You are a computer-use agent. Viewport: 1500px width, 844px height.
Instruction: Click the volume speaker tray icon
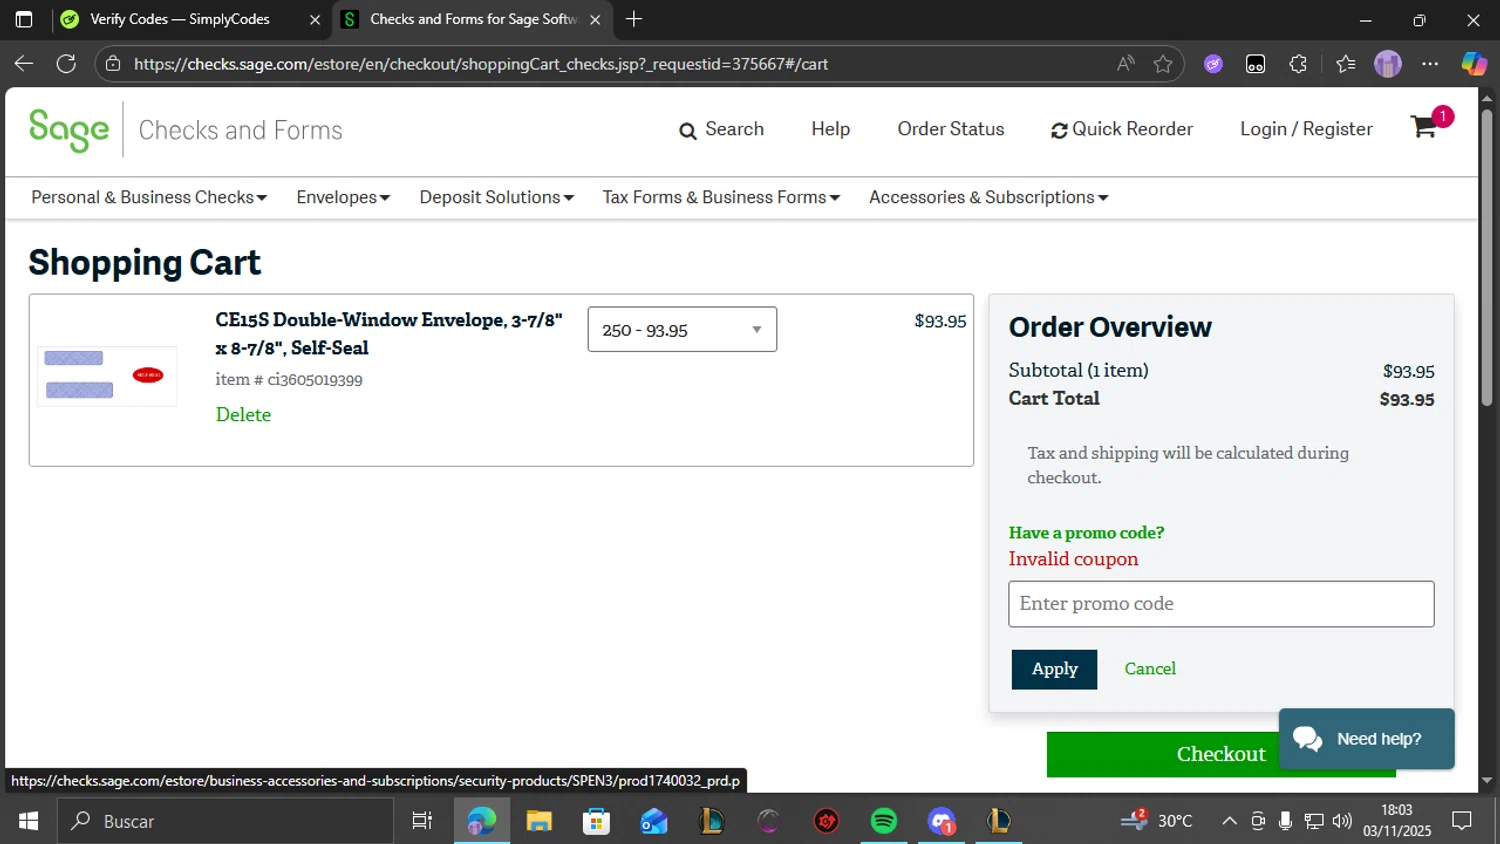tap(1342, 821)
